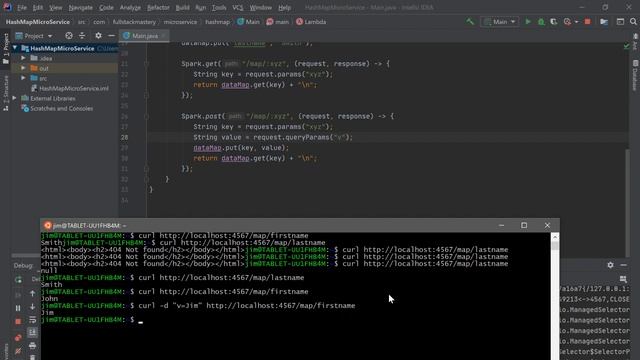Expand the out folder
The image size is (640, 360).
click(x=23, y=68)
